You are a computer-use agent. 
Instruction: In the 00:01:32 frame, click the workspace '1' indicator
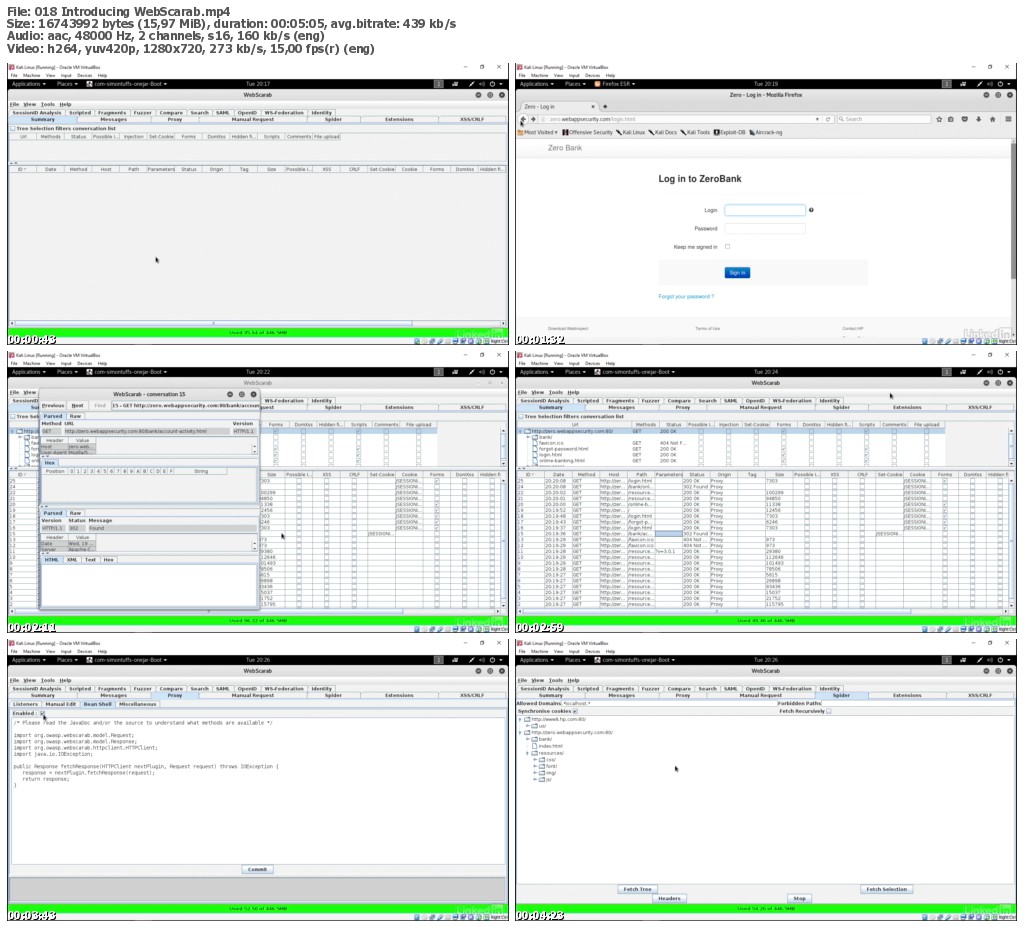pos(946,84)
